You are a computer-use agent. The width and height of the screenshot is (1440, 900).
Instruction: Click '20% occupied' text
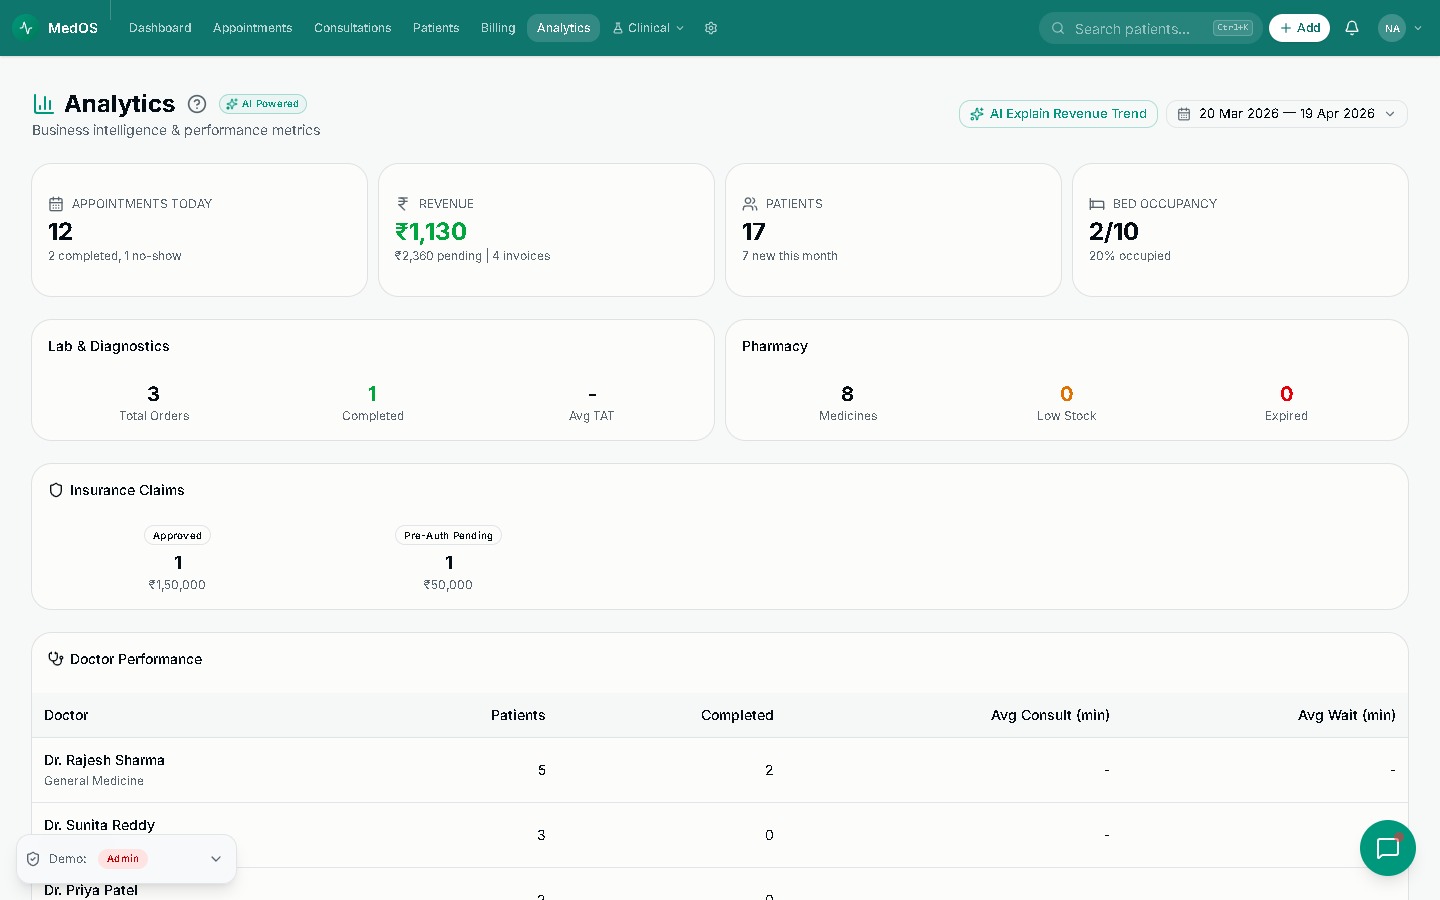pos(1130,256)
